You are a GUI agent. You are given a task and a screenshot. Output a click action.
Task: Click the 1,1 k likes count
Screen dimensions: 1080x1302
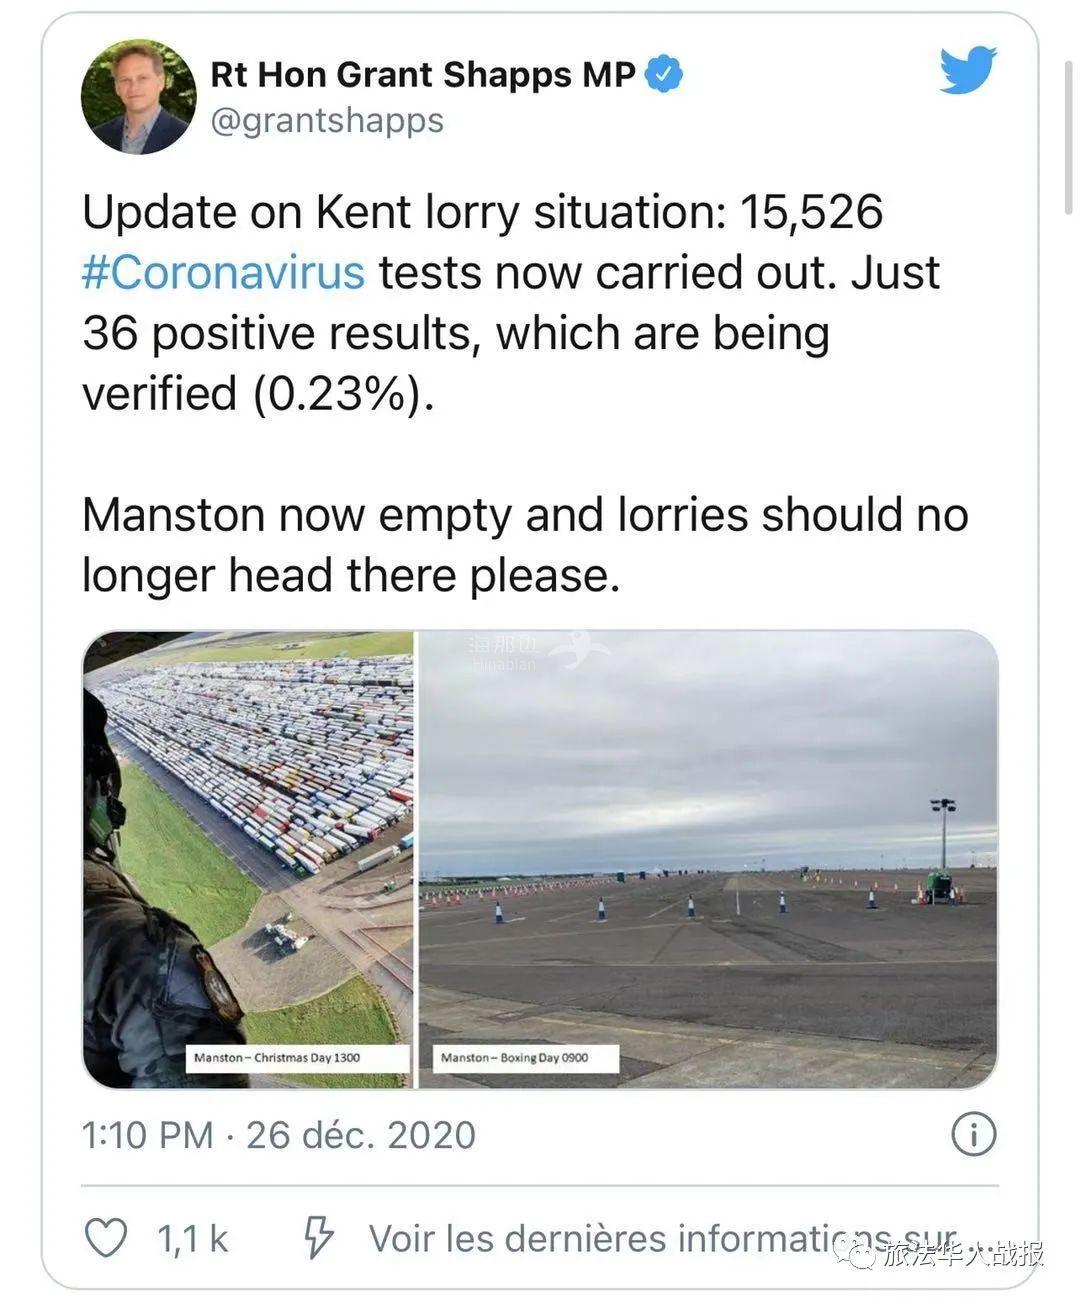pyautogui.click(x=192, y=1239)
